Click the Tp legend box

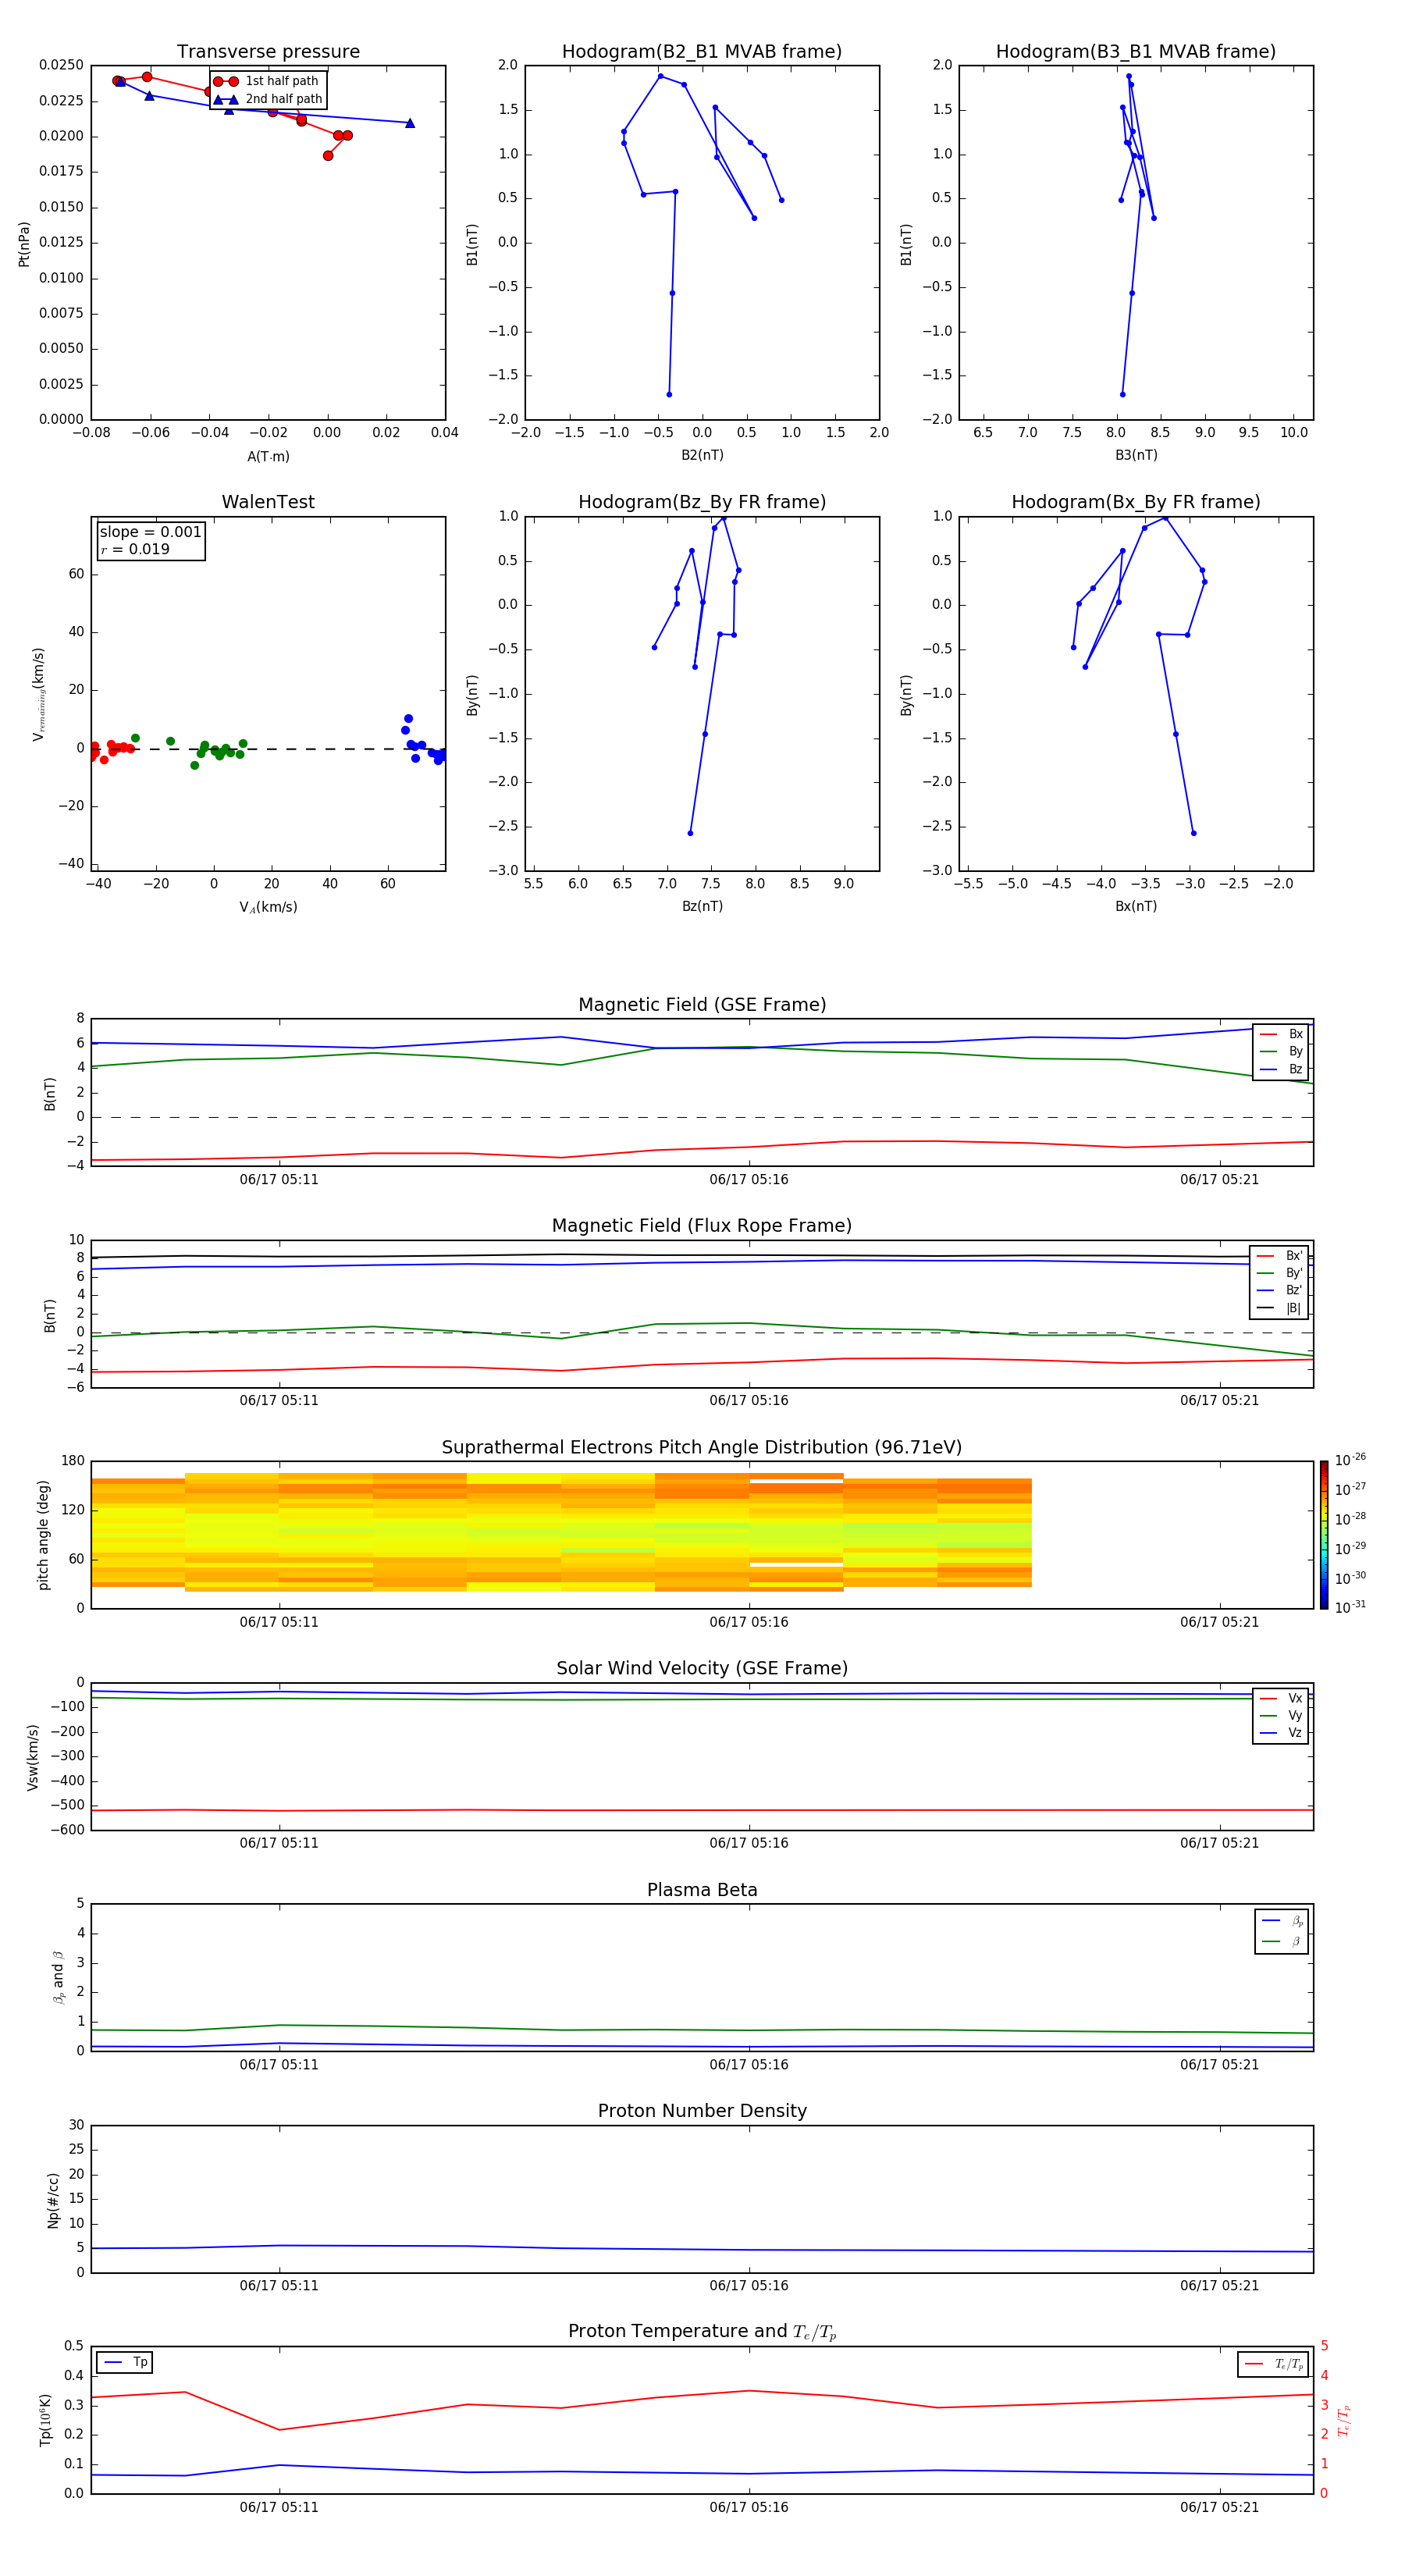pos(125,2362)
